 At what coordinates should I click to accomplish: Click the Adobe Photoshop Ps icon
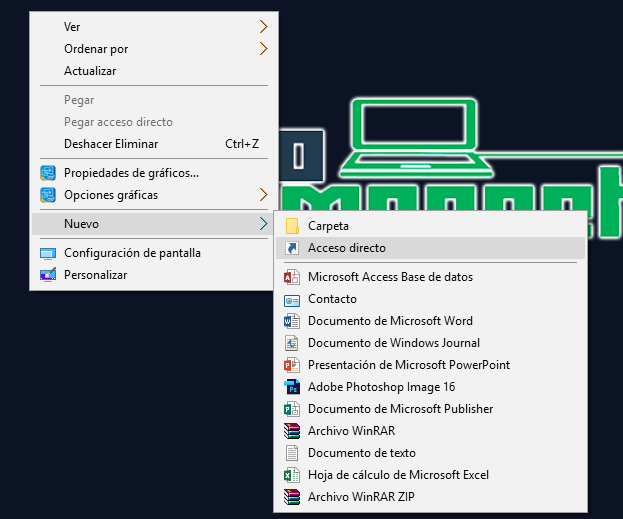tap(292, 387)
